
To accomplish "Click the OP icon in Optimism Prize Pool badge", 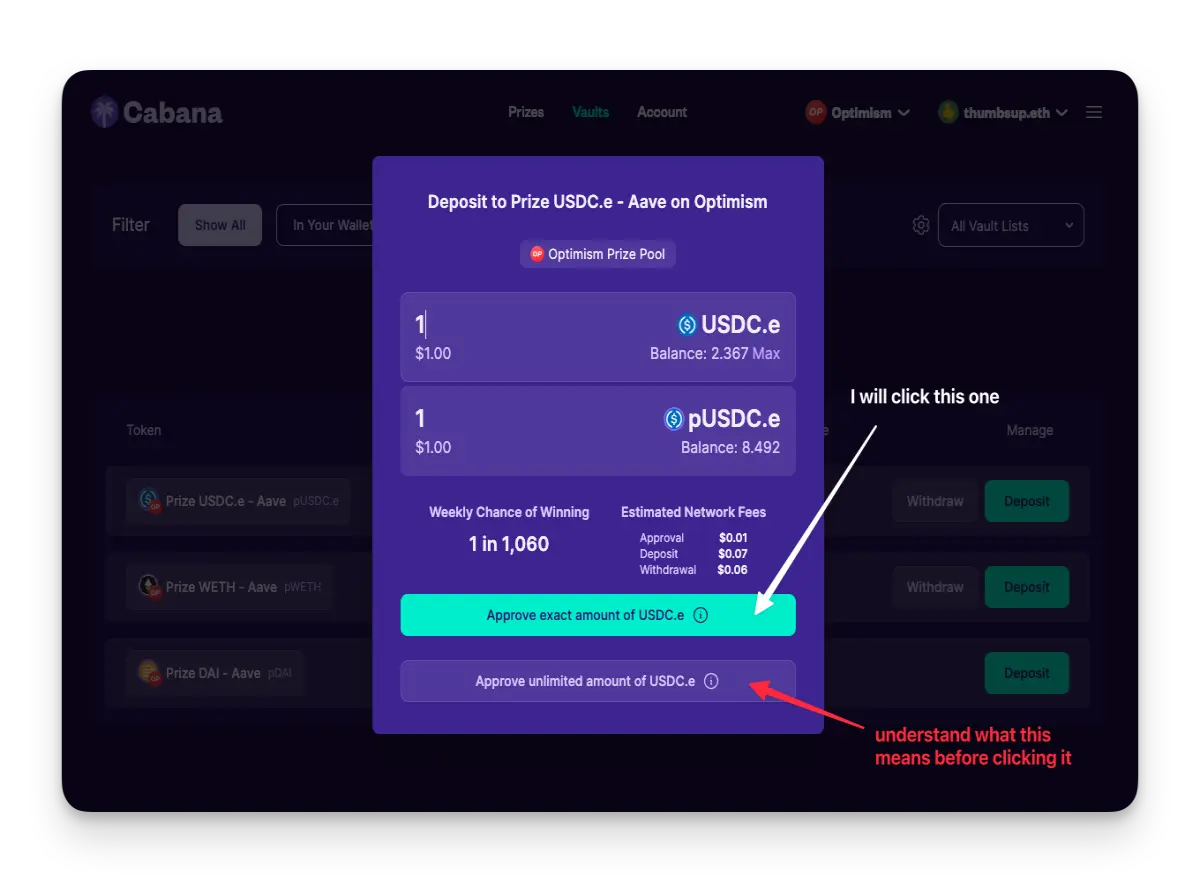I will [537, 254].
